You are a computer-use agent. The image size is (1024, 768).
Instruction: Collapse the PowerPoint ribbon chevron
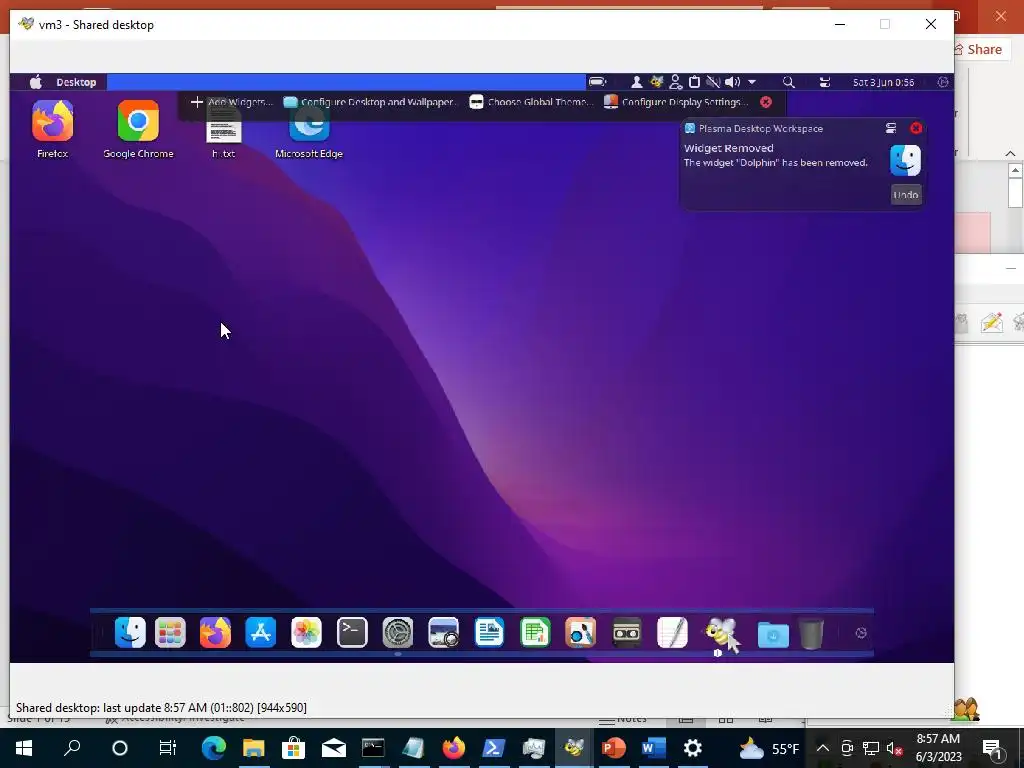[x=1010, y=153]
